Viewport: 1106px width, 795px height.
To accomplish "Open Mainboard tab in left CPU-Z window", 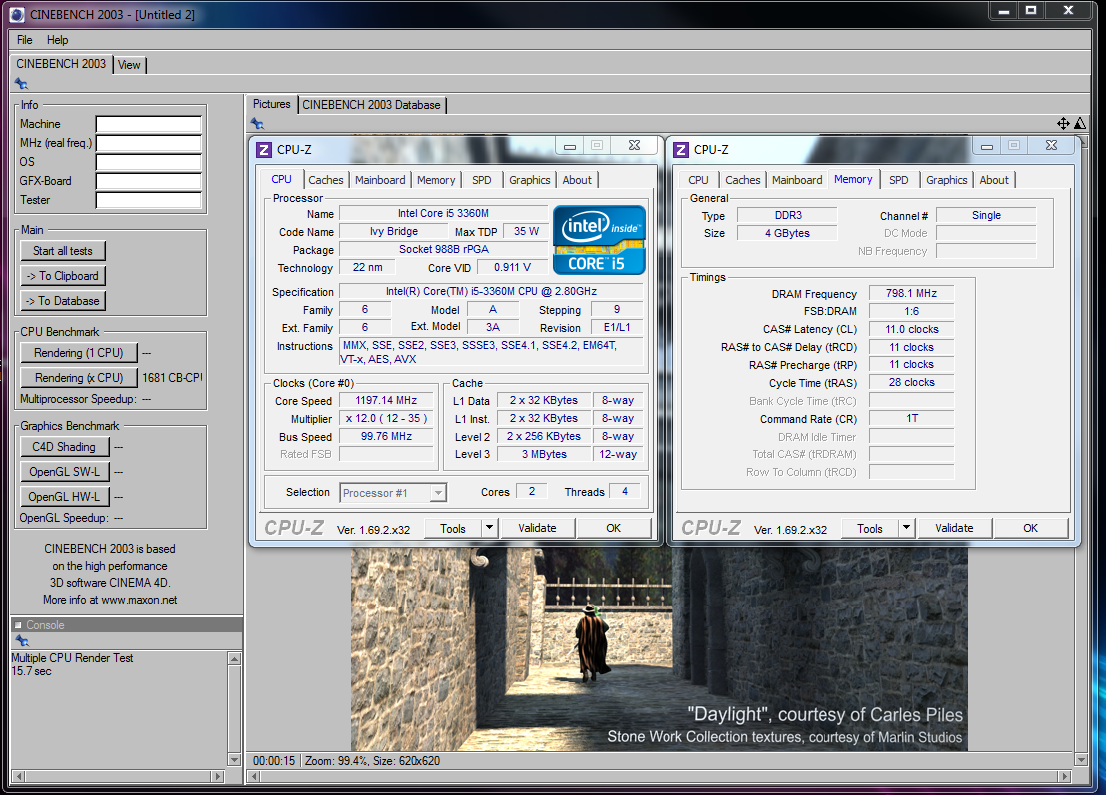I will tap(380, 180).
